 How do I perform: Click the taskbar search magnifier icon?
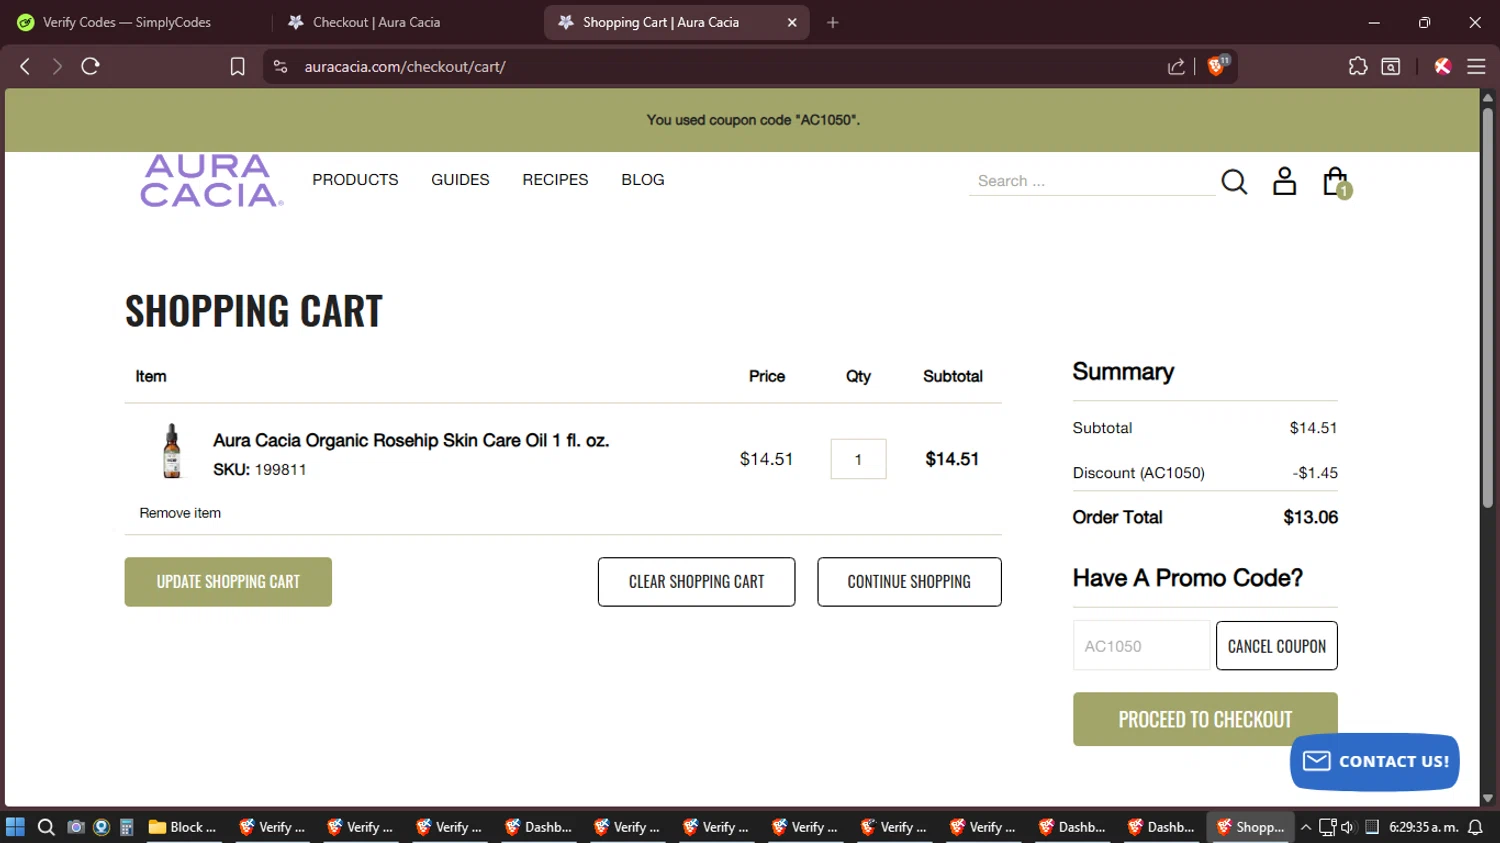pos(46,827)
